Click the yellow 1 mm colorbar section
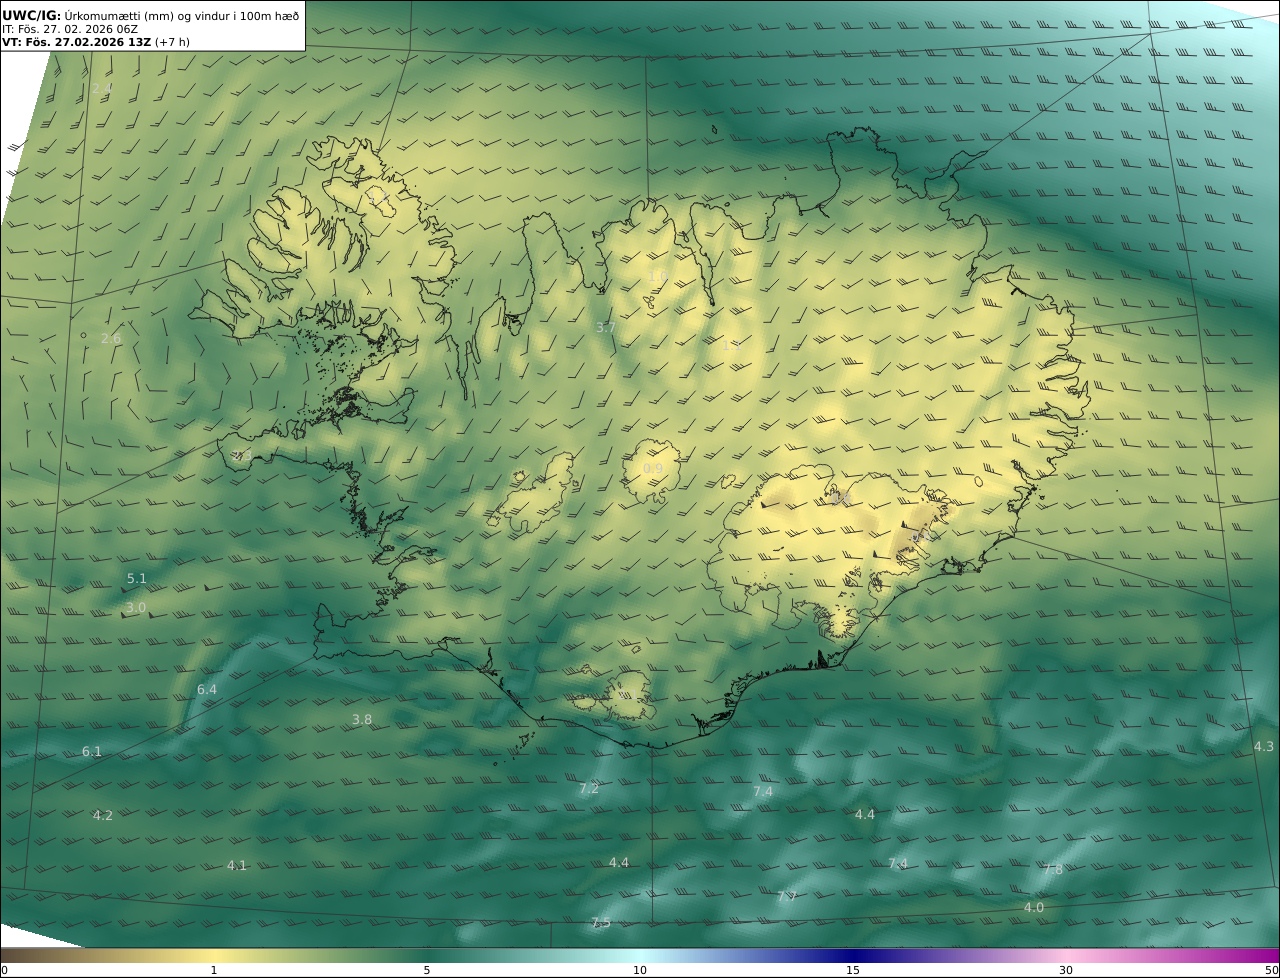This screenshot has width=1280, height=978. click(x=214, y=955)
